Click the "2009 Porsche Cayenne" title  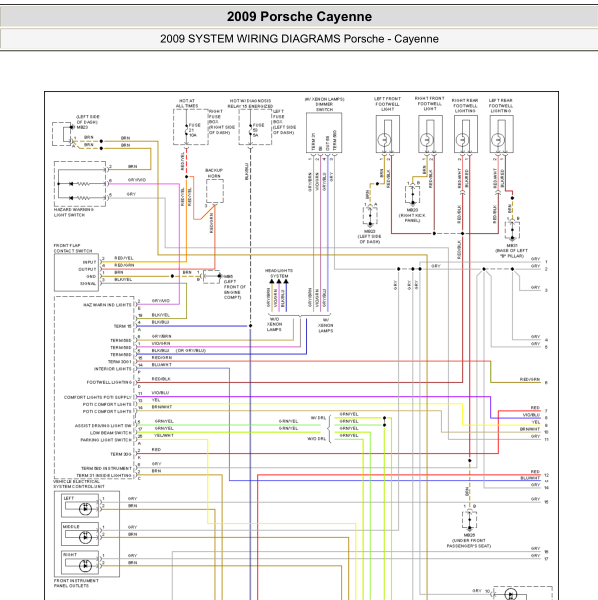pyautogui.click(x=299, y=16)
